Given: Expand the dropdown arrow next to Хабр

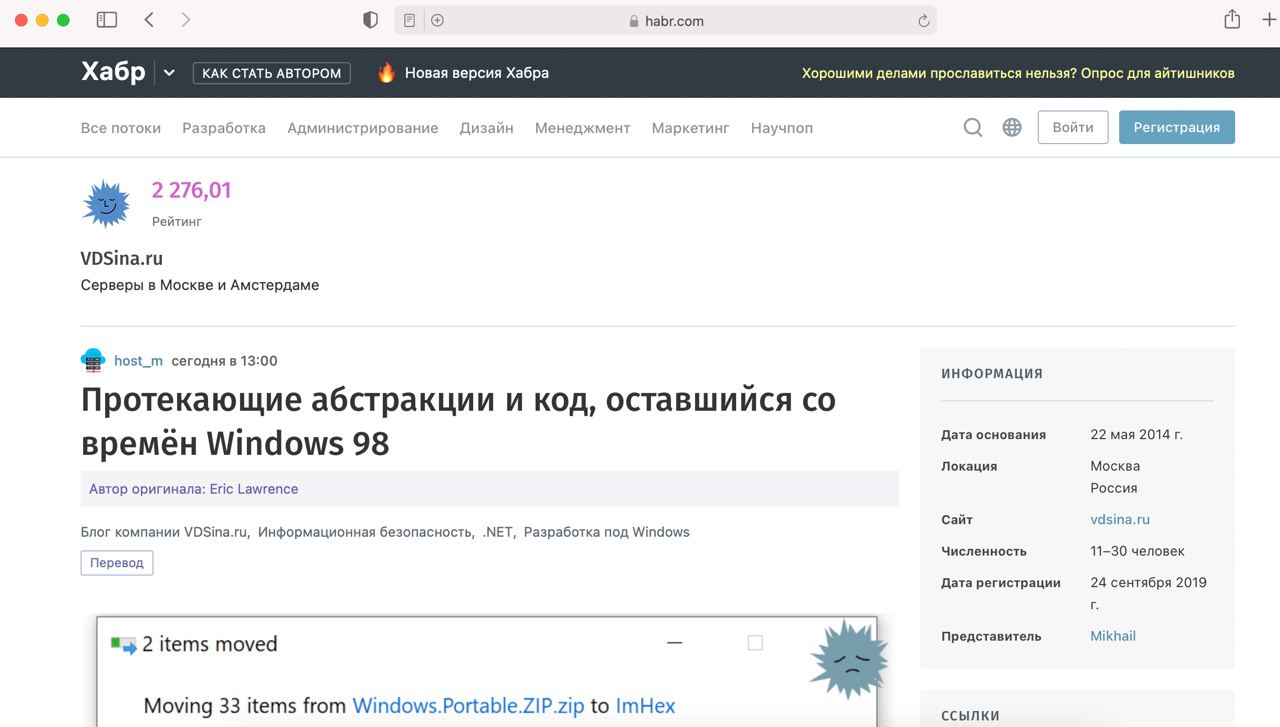Looking at the screenshot, I should click(x=169, y=73).
